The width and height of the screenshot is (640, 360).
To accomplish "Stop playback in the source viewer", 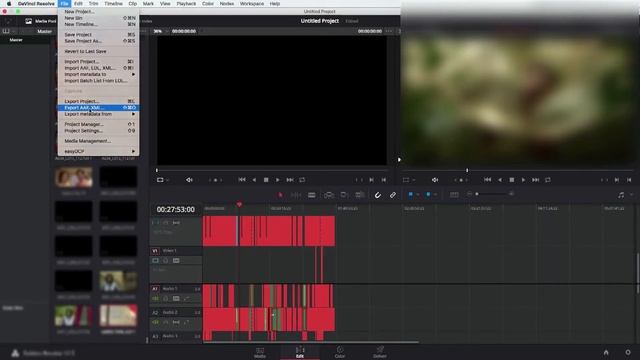I will click(266, 180).
